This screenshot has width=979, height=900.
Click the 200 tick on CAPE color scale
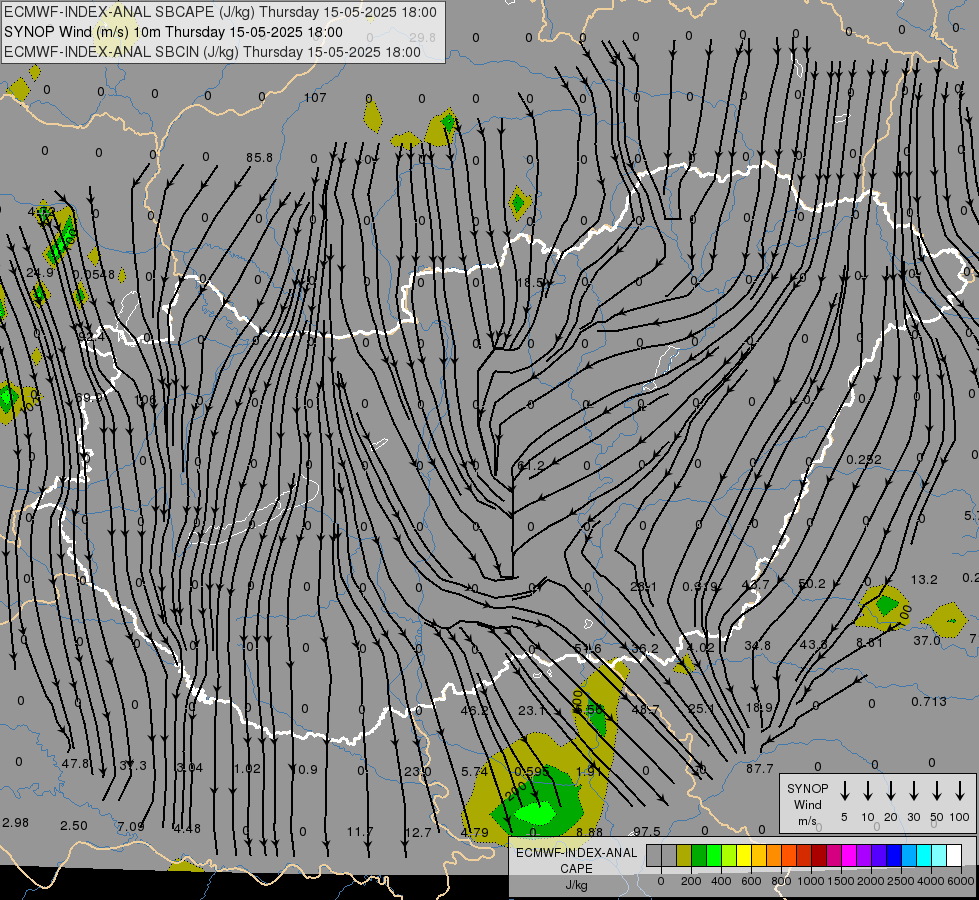pyautogui.click(x=691, y=881)
